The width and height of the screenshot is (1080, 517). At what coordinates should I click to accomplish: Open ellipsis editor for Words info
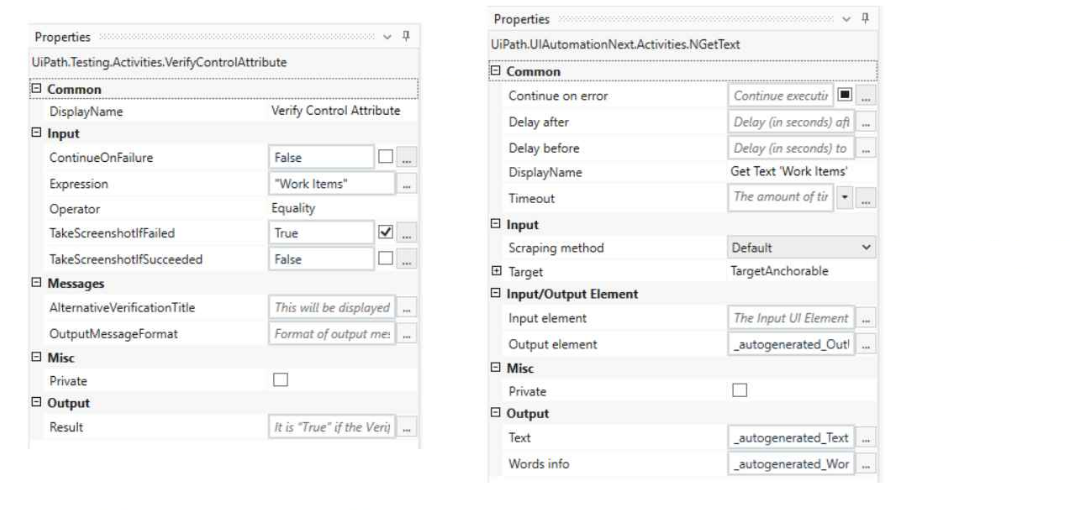866,464
